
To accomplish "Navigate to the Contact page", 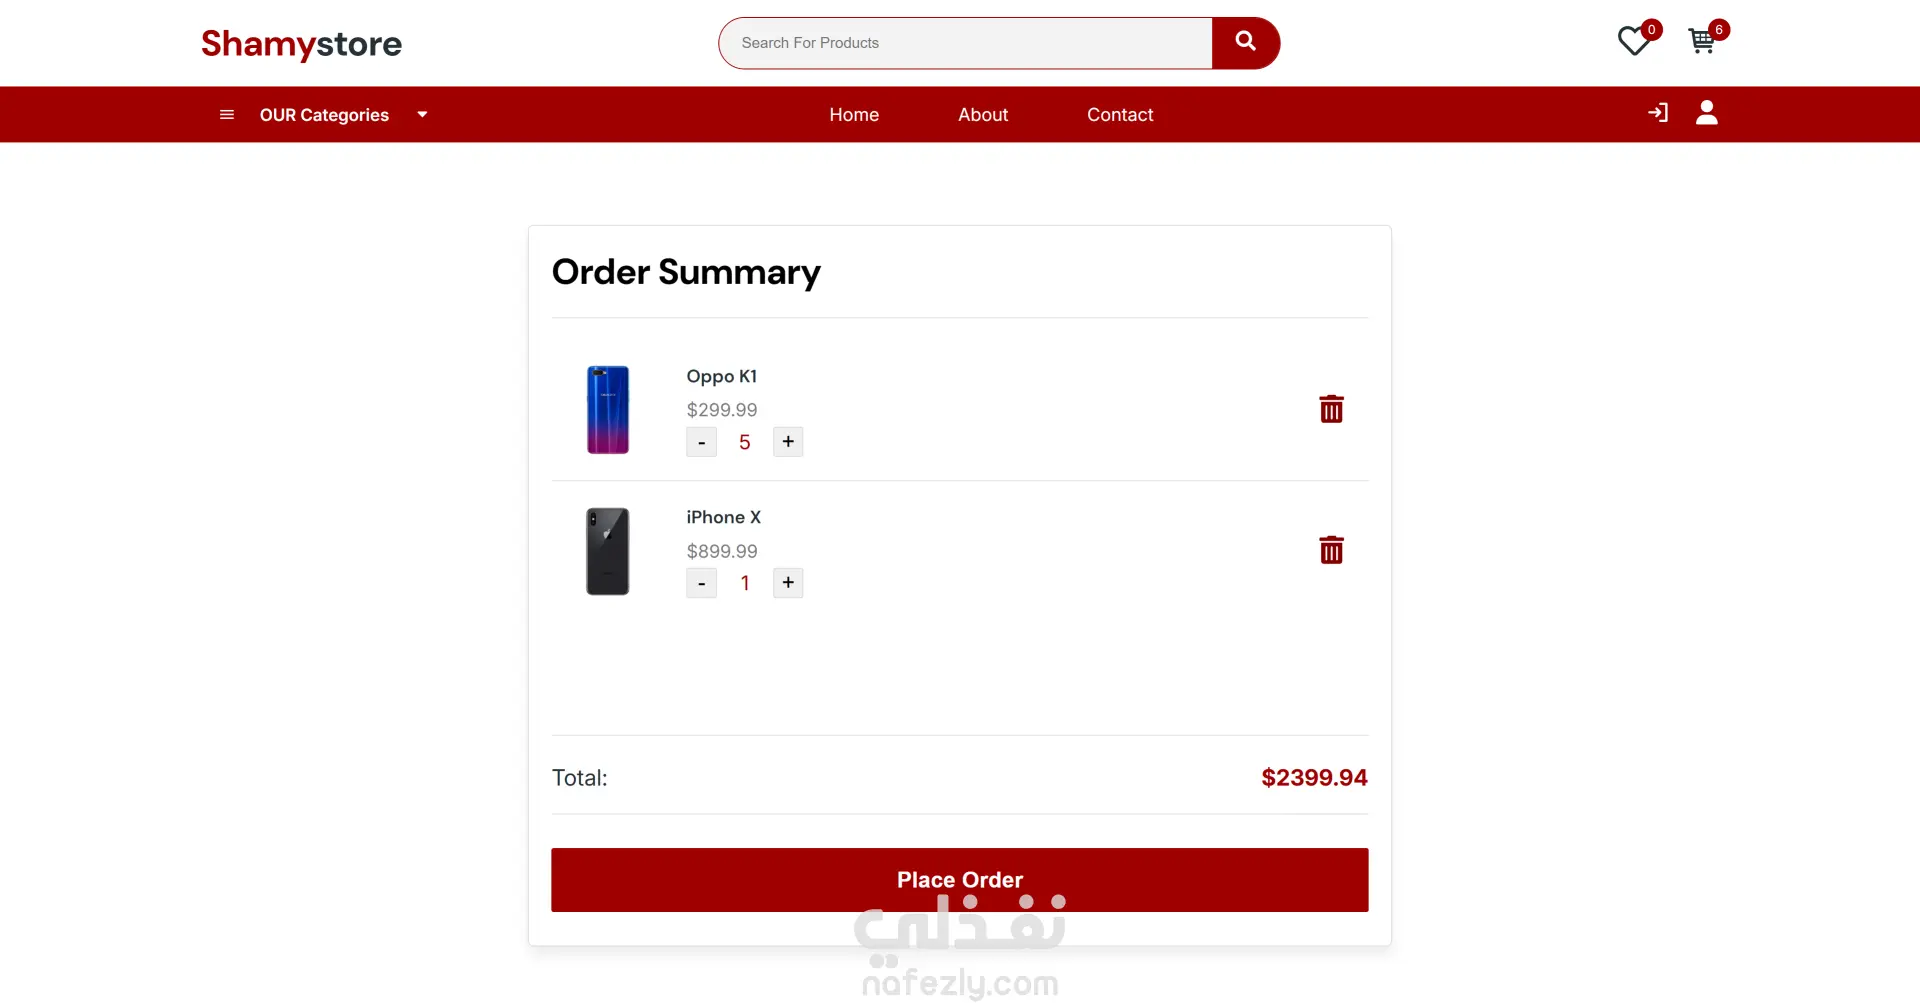I will (x=1120, y=115).
